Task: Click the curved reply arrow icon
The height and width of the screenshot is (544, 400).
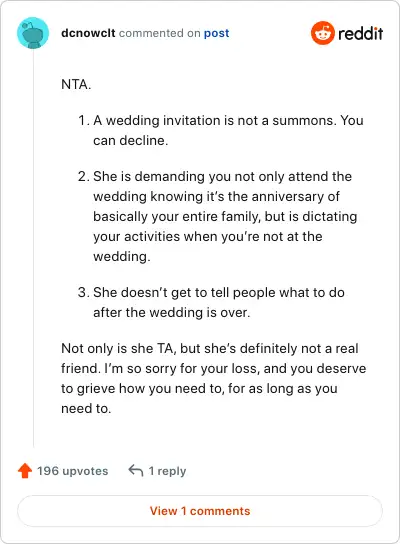Action: pyautogui.click(x=136, y=470)
